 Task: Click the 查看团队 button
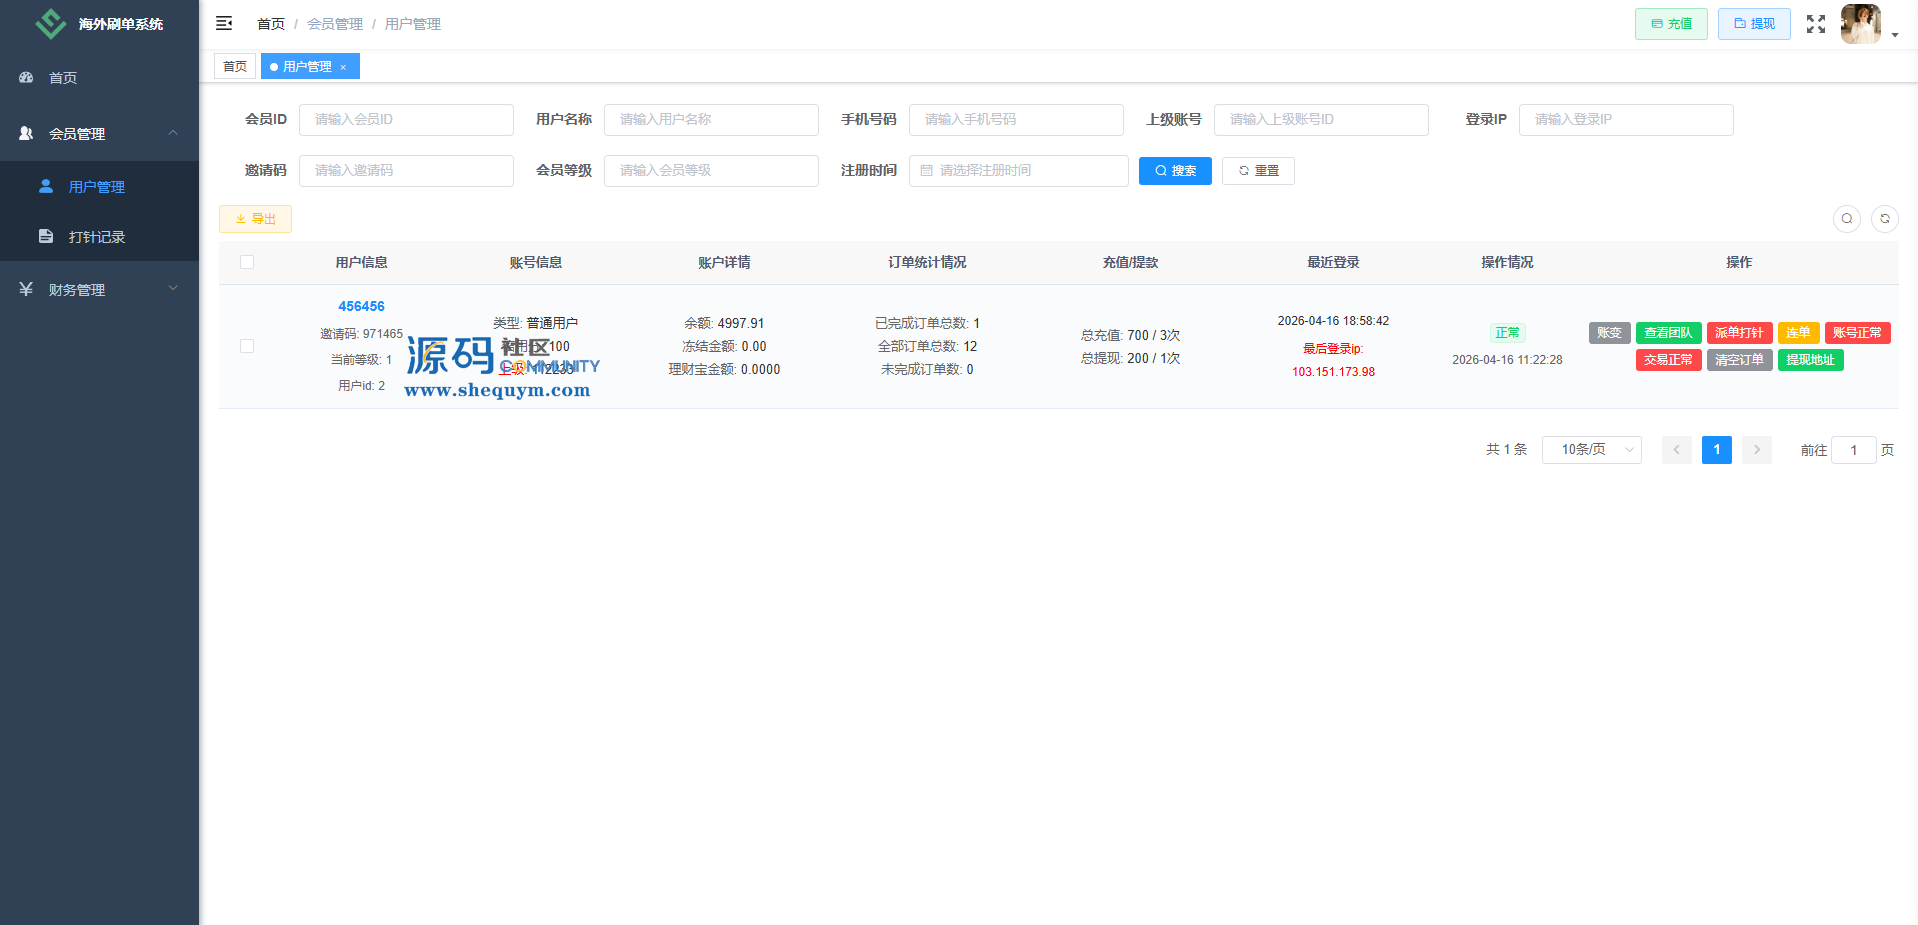click(1667, 333)
